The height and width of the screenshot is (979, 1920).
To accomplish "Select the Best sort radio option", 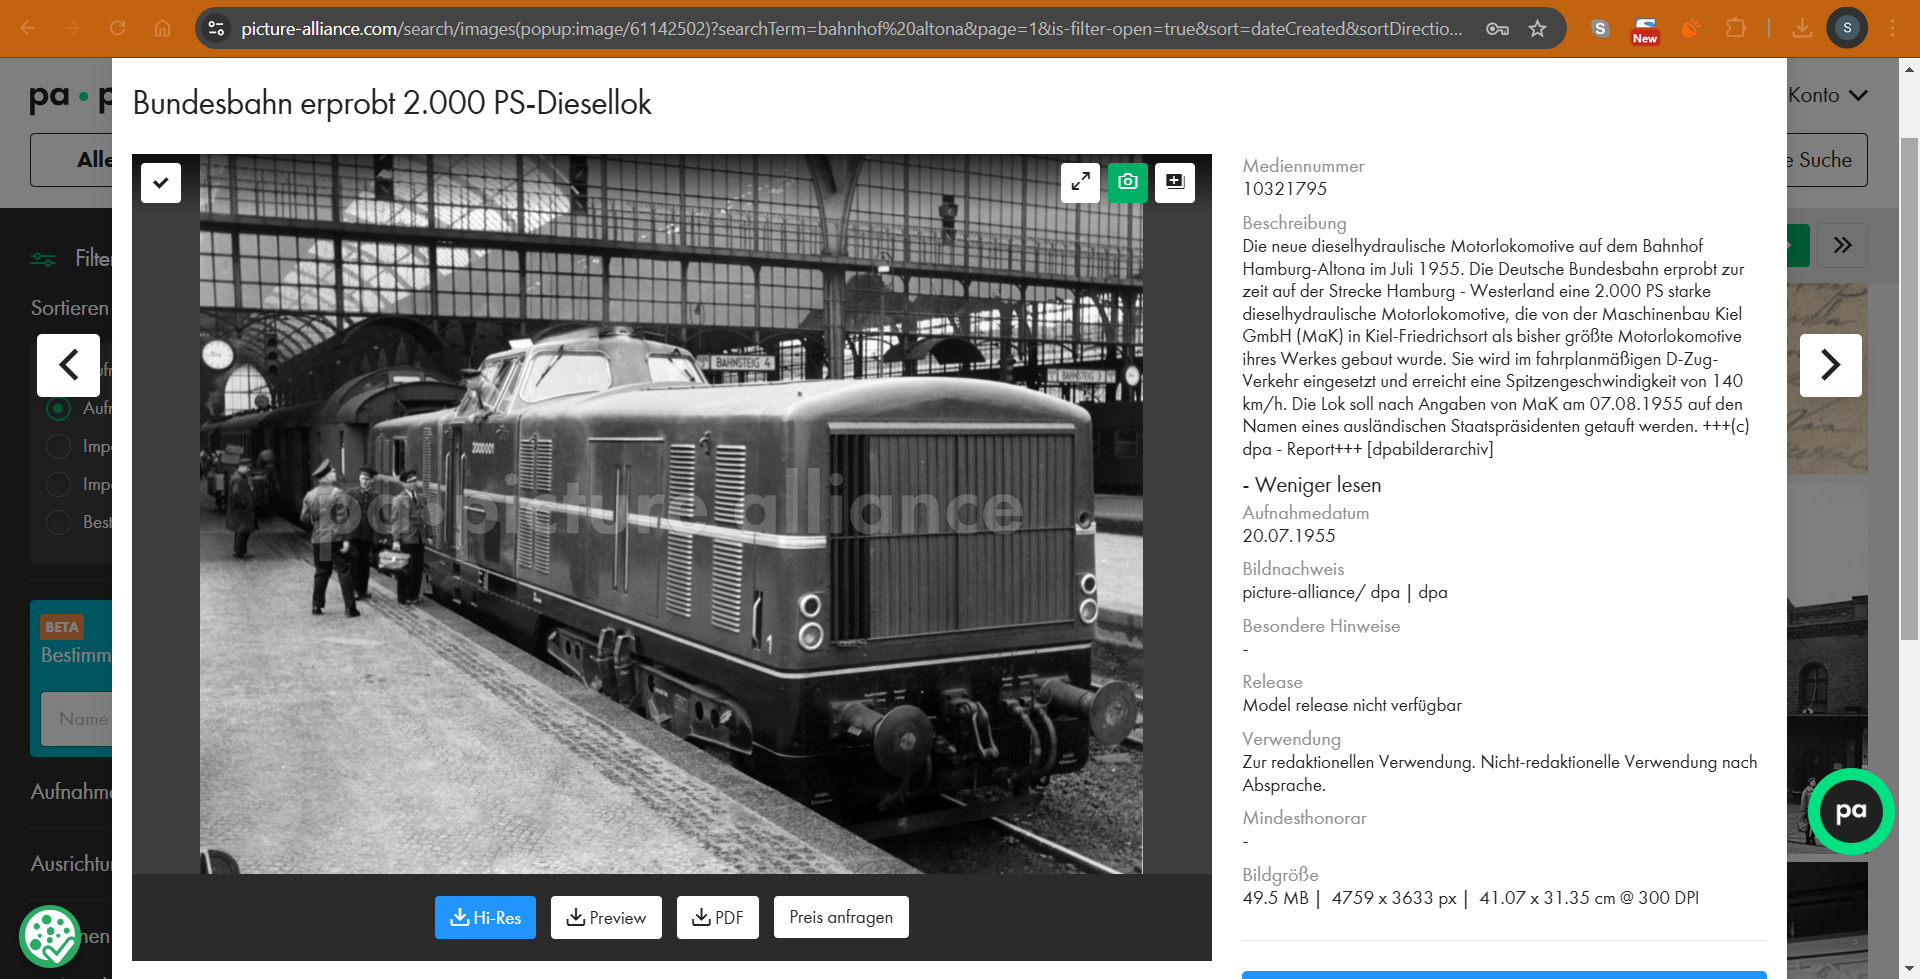I will pos(59,522).
